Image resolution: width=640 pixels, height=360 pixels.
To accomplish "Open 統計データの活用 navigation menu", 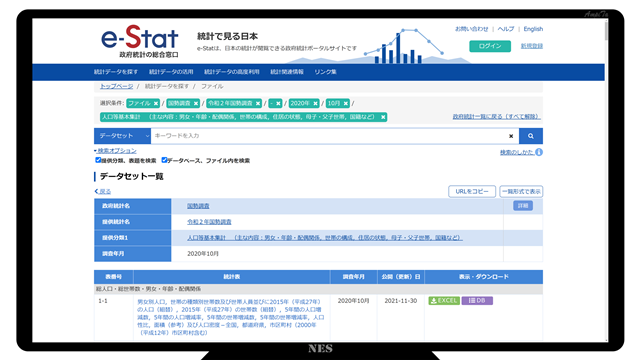I will tap(171, 72).
